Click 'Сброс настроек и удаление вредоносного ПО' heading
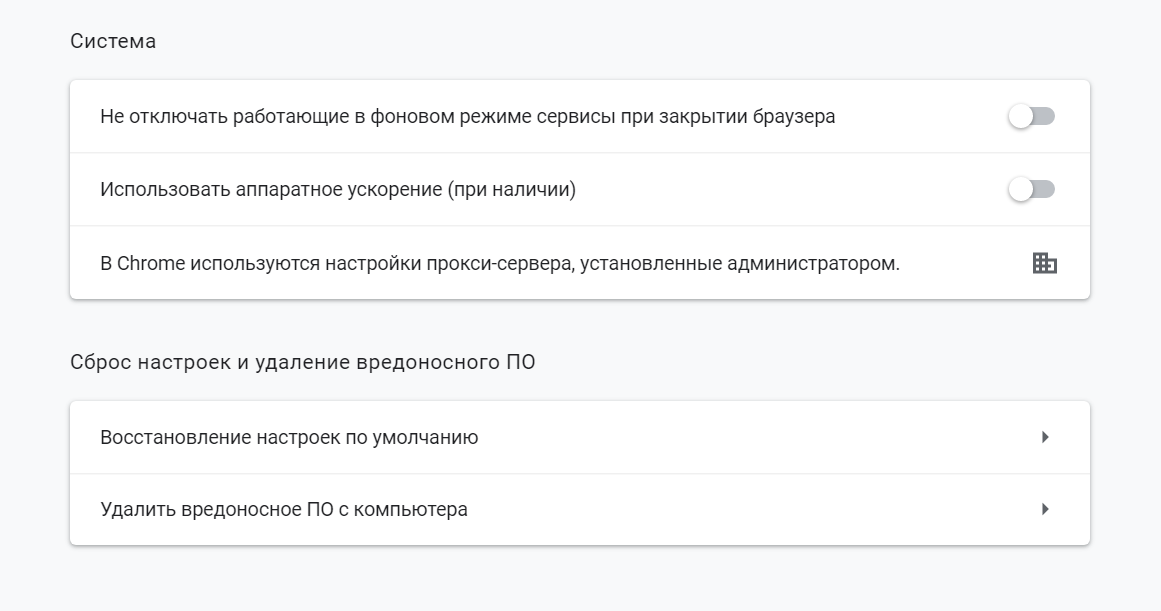 point(303,362)
